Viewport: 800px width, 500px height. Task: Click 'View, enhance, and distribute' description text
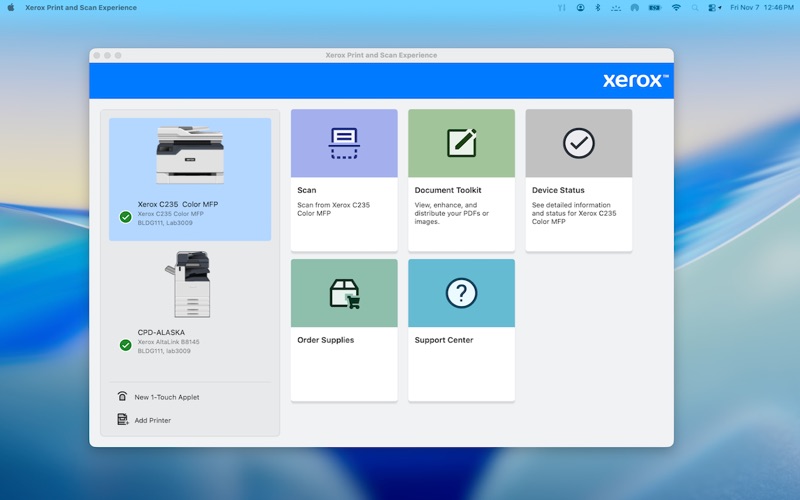point(452,213)
